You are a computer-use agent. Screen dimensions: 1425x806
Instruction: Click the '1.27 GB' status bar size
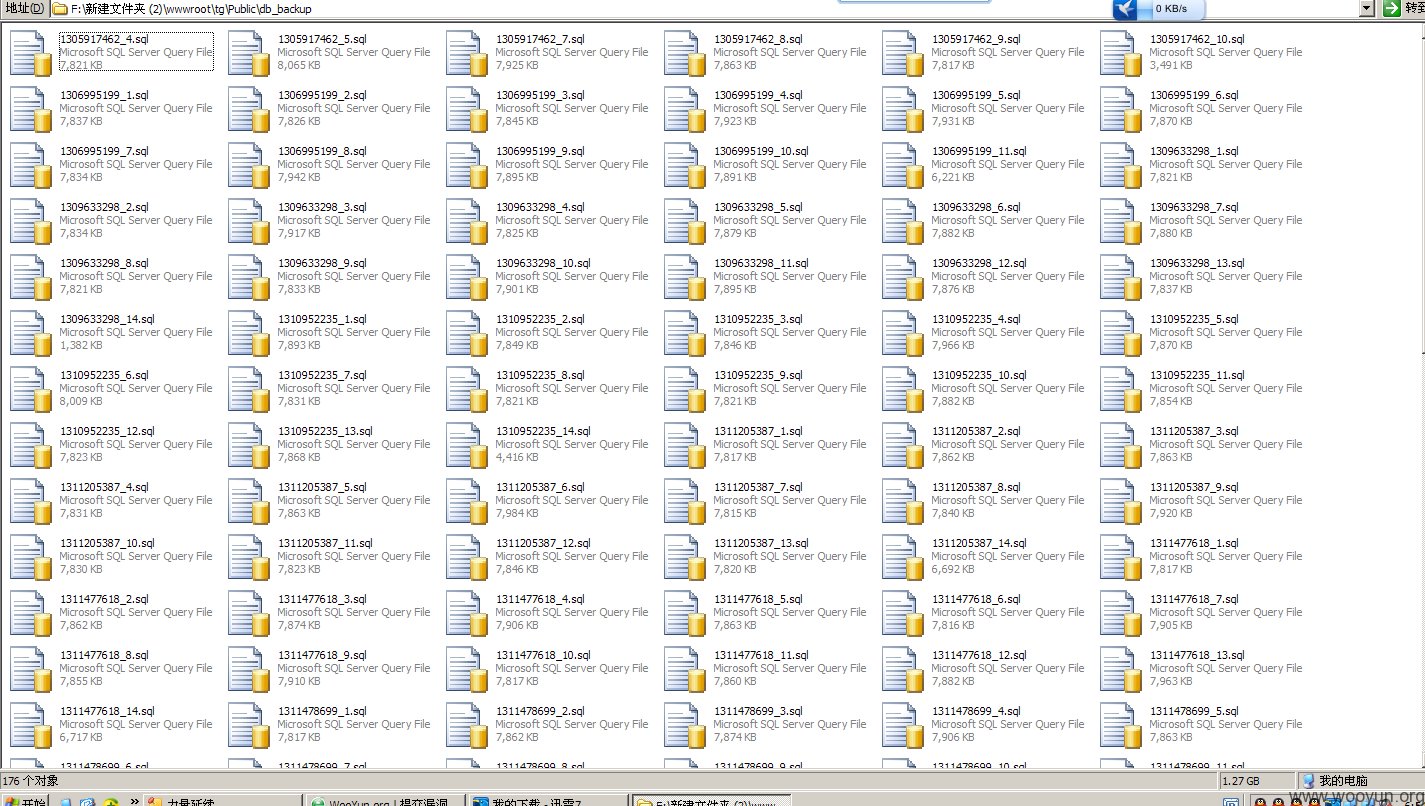pyautogui.click(x=1239, y=781)
